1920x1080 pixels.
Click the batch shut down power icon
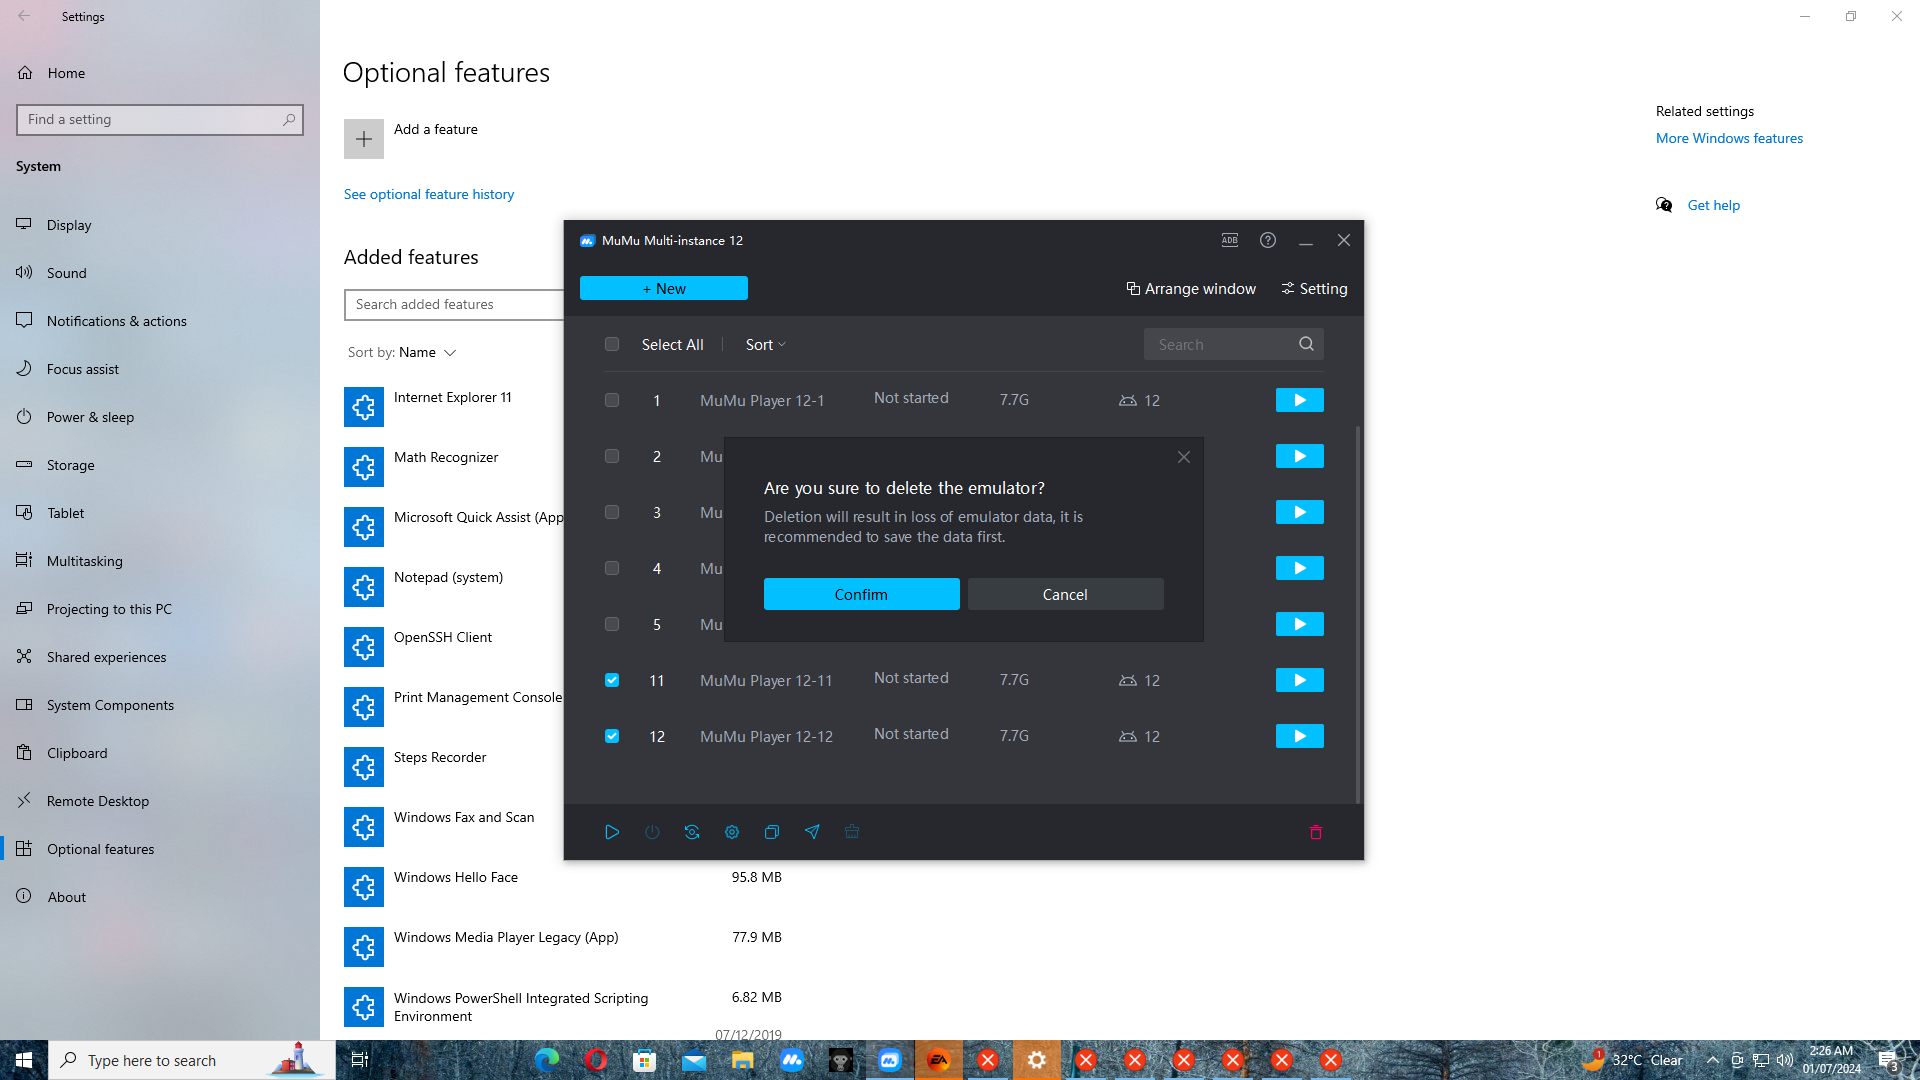(x=652, y=832)
